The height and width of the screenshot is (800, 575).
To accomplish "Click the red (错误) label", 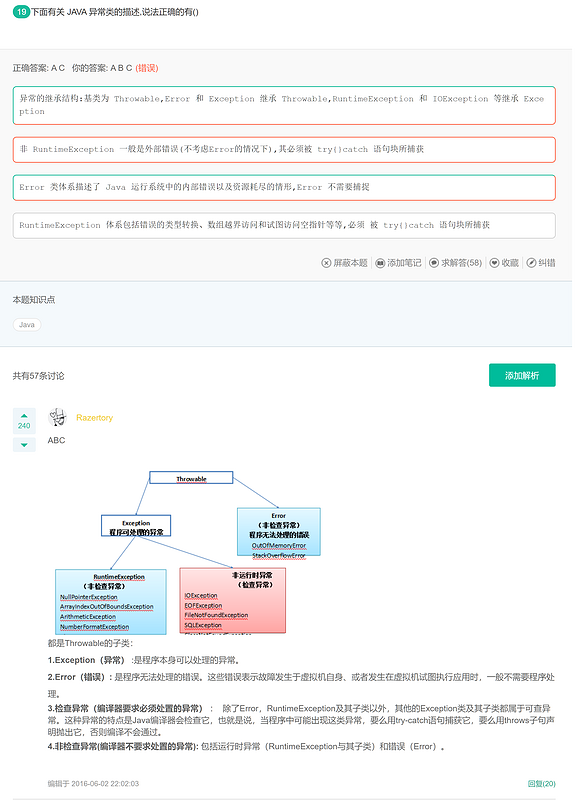I will (147, 68).
